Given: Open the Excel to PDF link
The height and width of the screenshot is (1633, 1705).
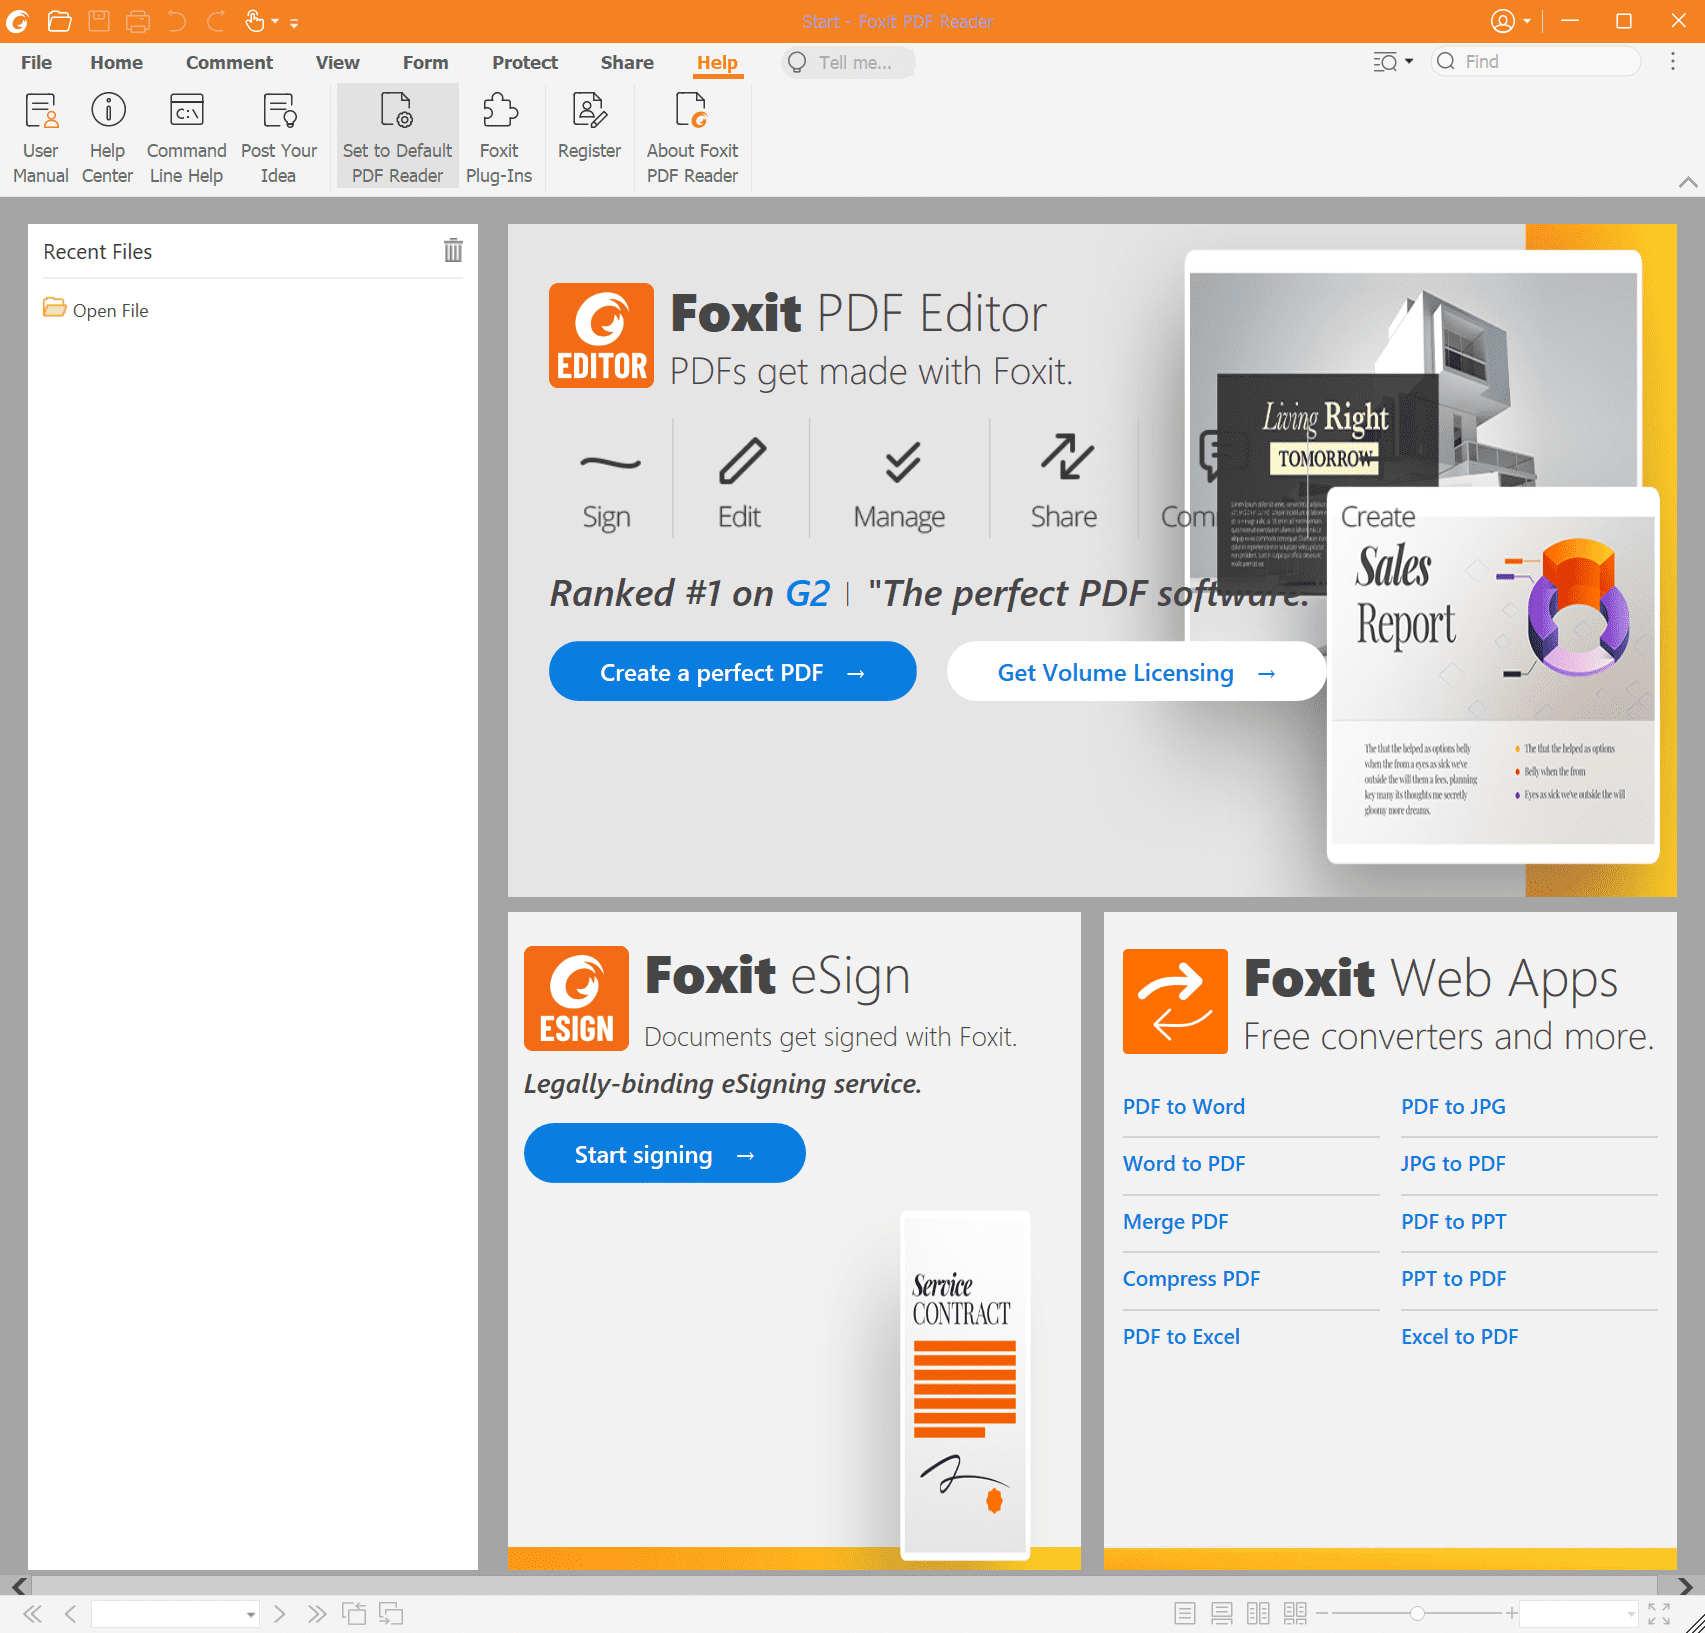Looking at the screenshot, I should tap(1459, 1336).
